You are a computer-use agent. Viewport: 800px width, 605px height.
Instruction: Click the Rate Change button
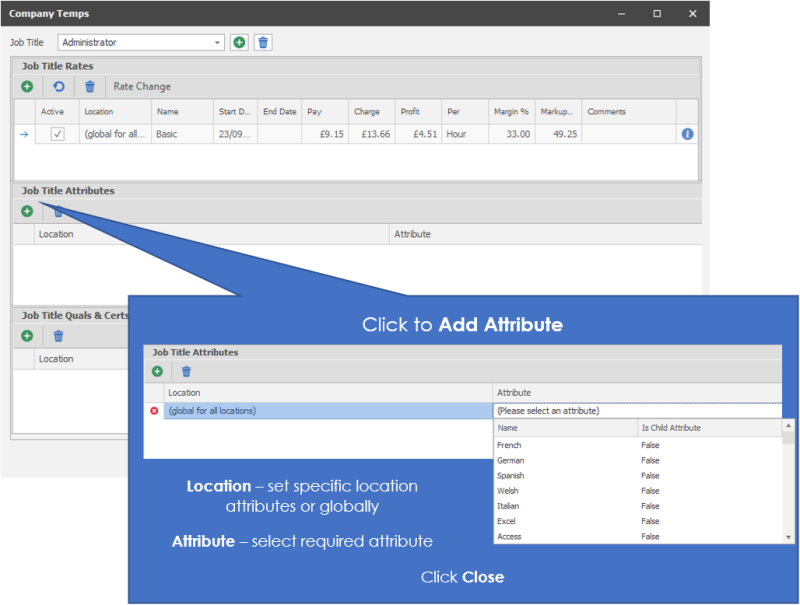tap(142, 87)
